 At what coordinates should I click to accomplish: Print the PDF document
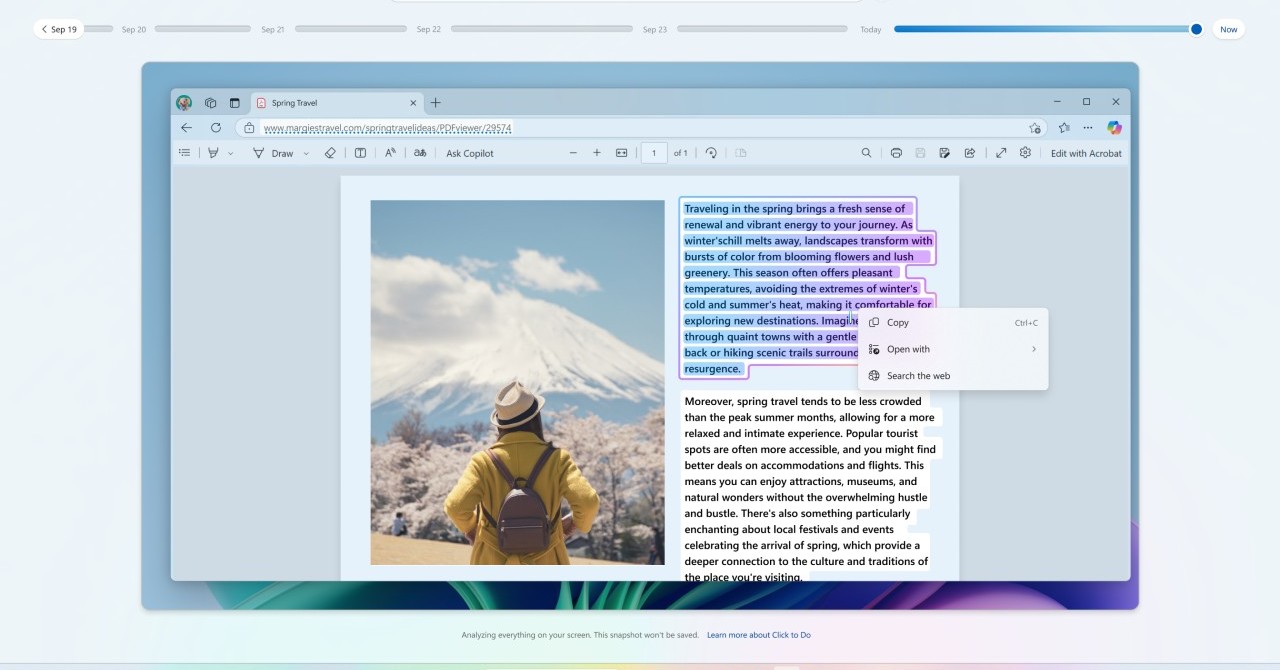coord(896,153)
